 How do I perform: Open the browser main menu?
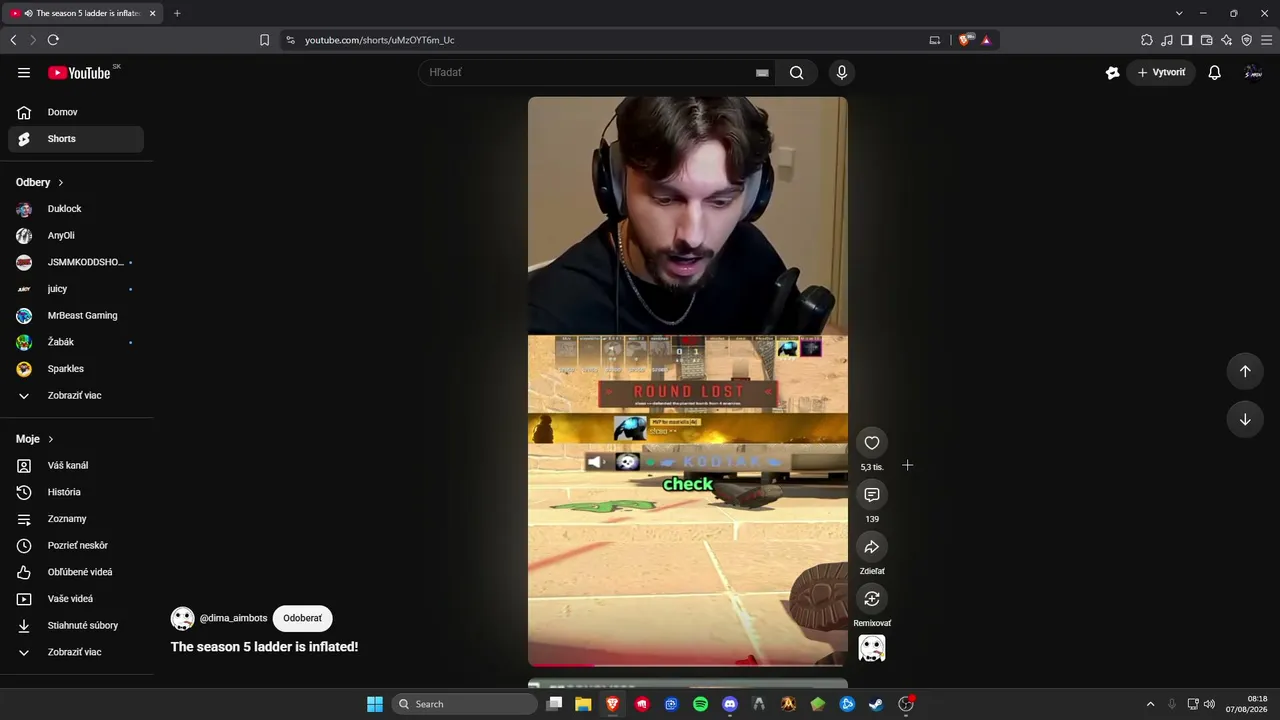coord(1267,40)
